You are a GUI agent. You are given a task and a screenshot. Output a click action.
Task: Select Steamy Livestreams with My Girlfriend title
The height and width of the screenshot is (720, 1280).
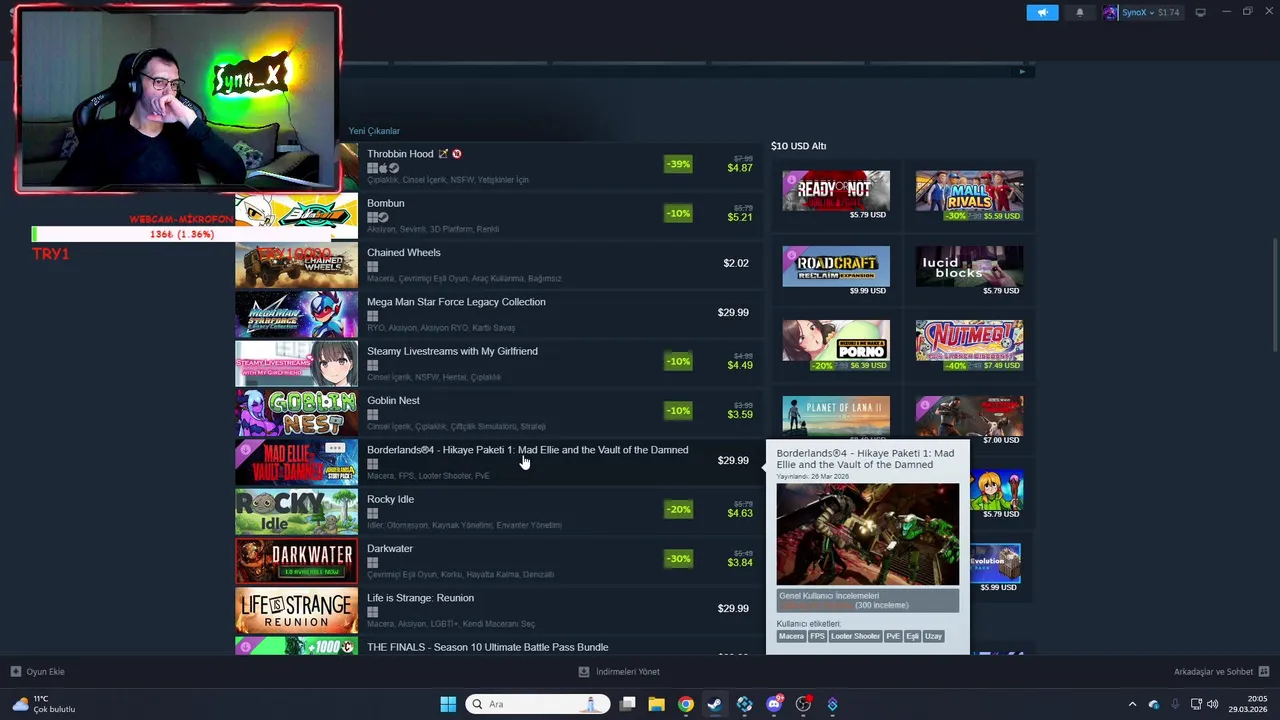[452, 351]
